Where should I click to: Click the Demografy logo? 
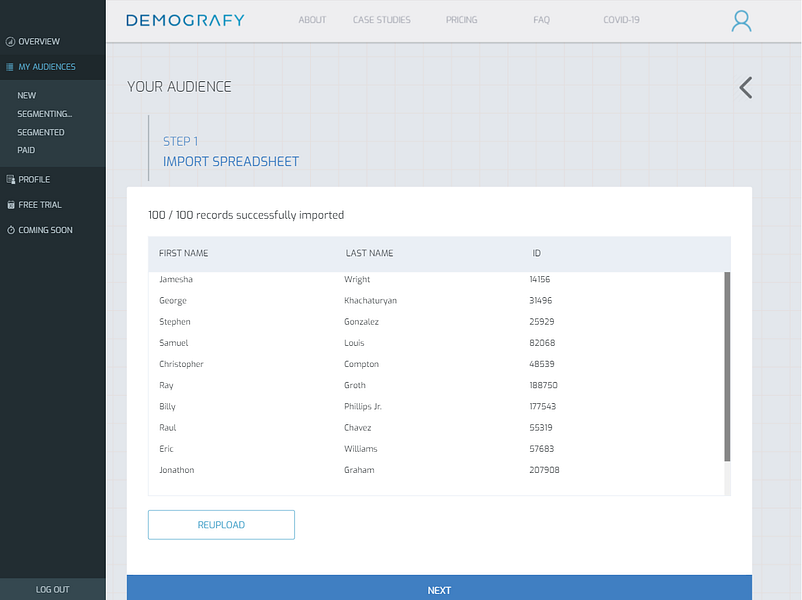[x=185, y=20]
